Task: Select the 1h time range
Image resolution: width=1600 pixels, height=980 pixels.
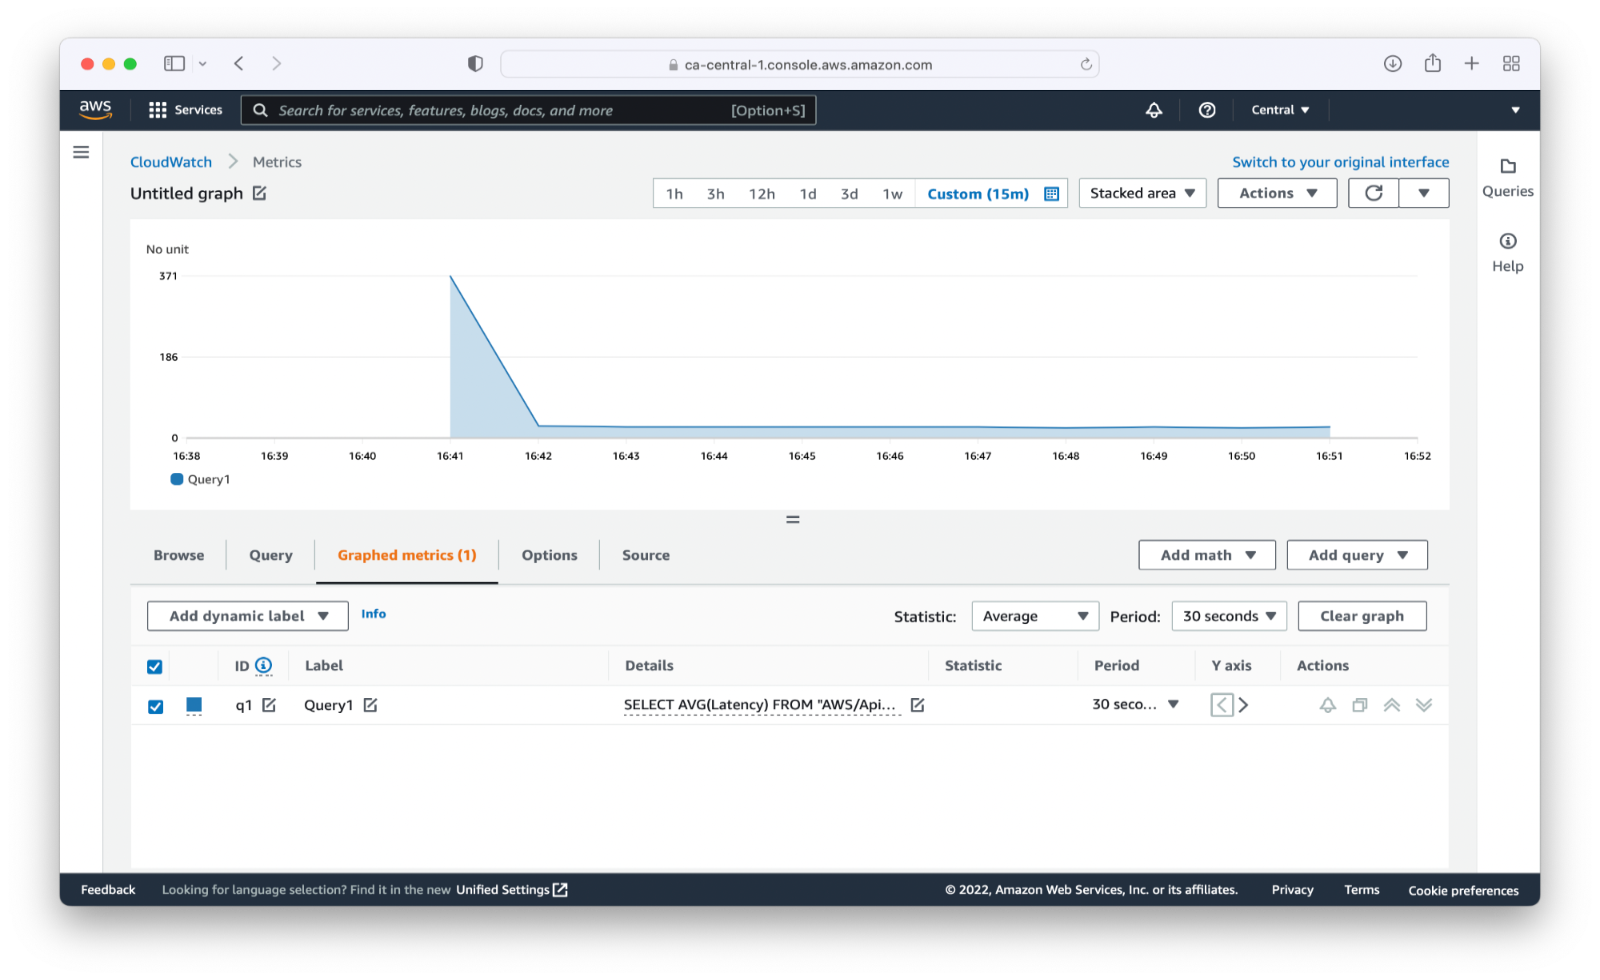Action: coord(675,194)
